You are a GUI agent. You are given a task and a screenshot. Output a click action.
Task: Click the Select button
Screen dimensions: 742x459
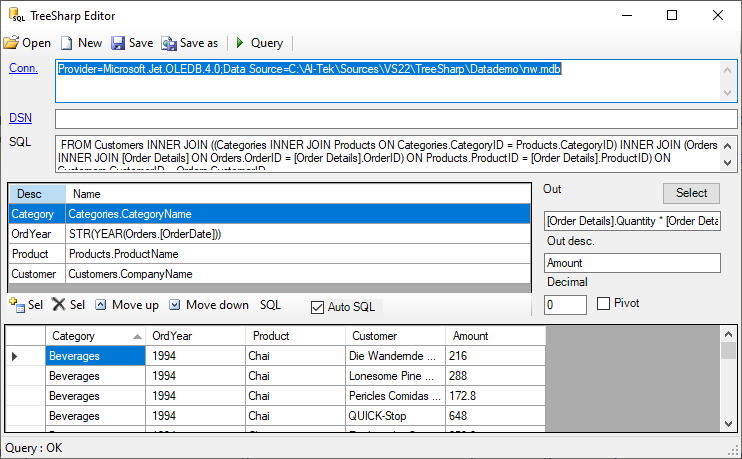(691, 193)
